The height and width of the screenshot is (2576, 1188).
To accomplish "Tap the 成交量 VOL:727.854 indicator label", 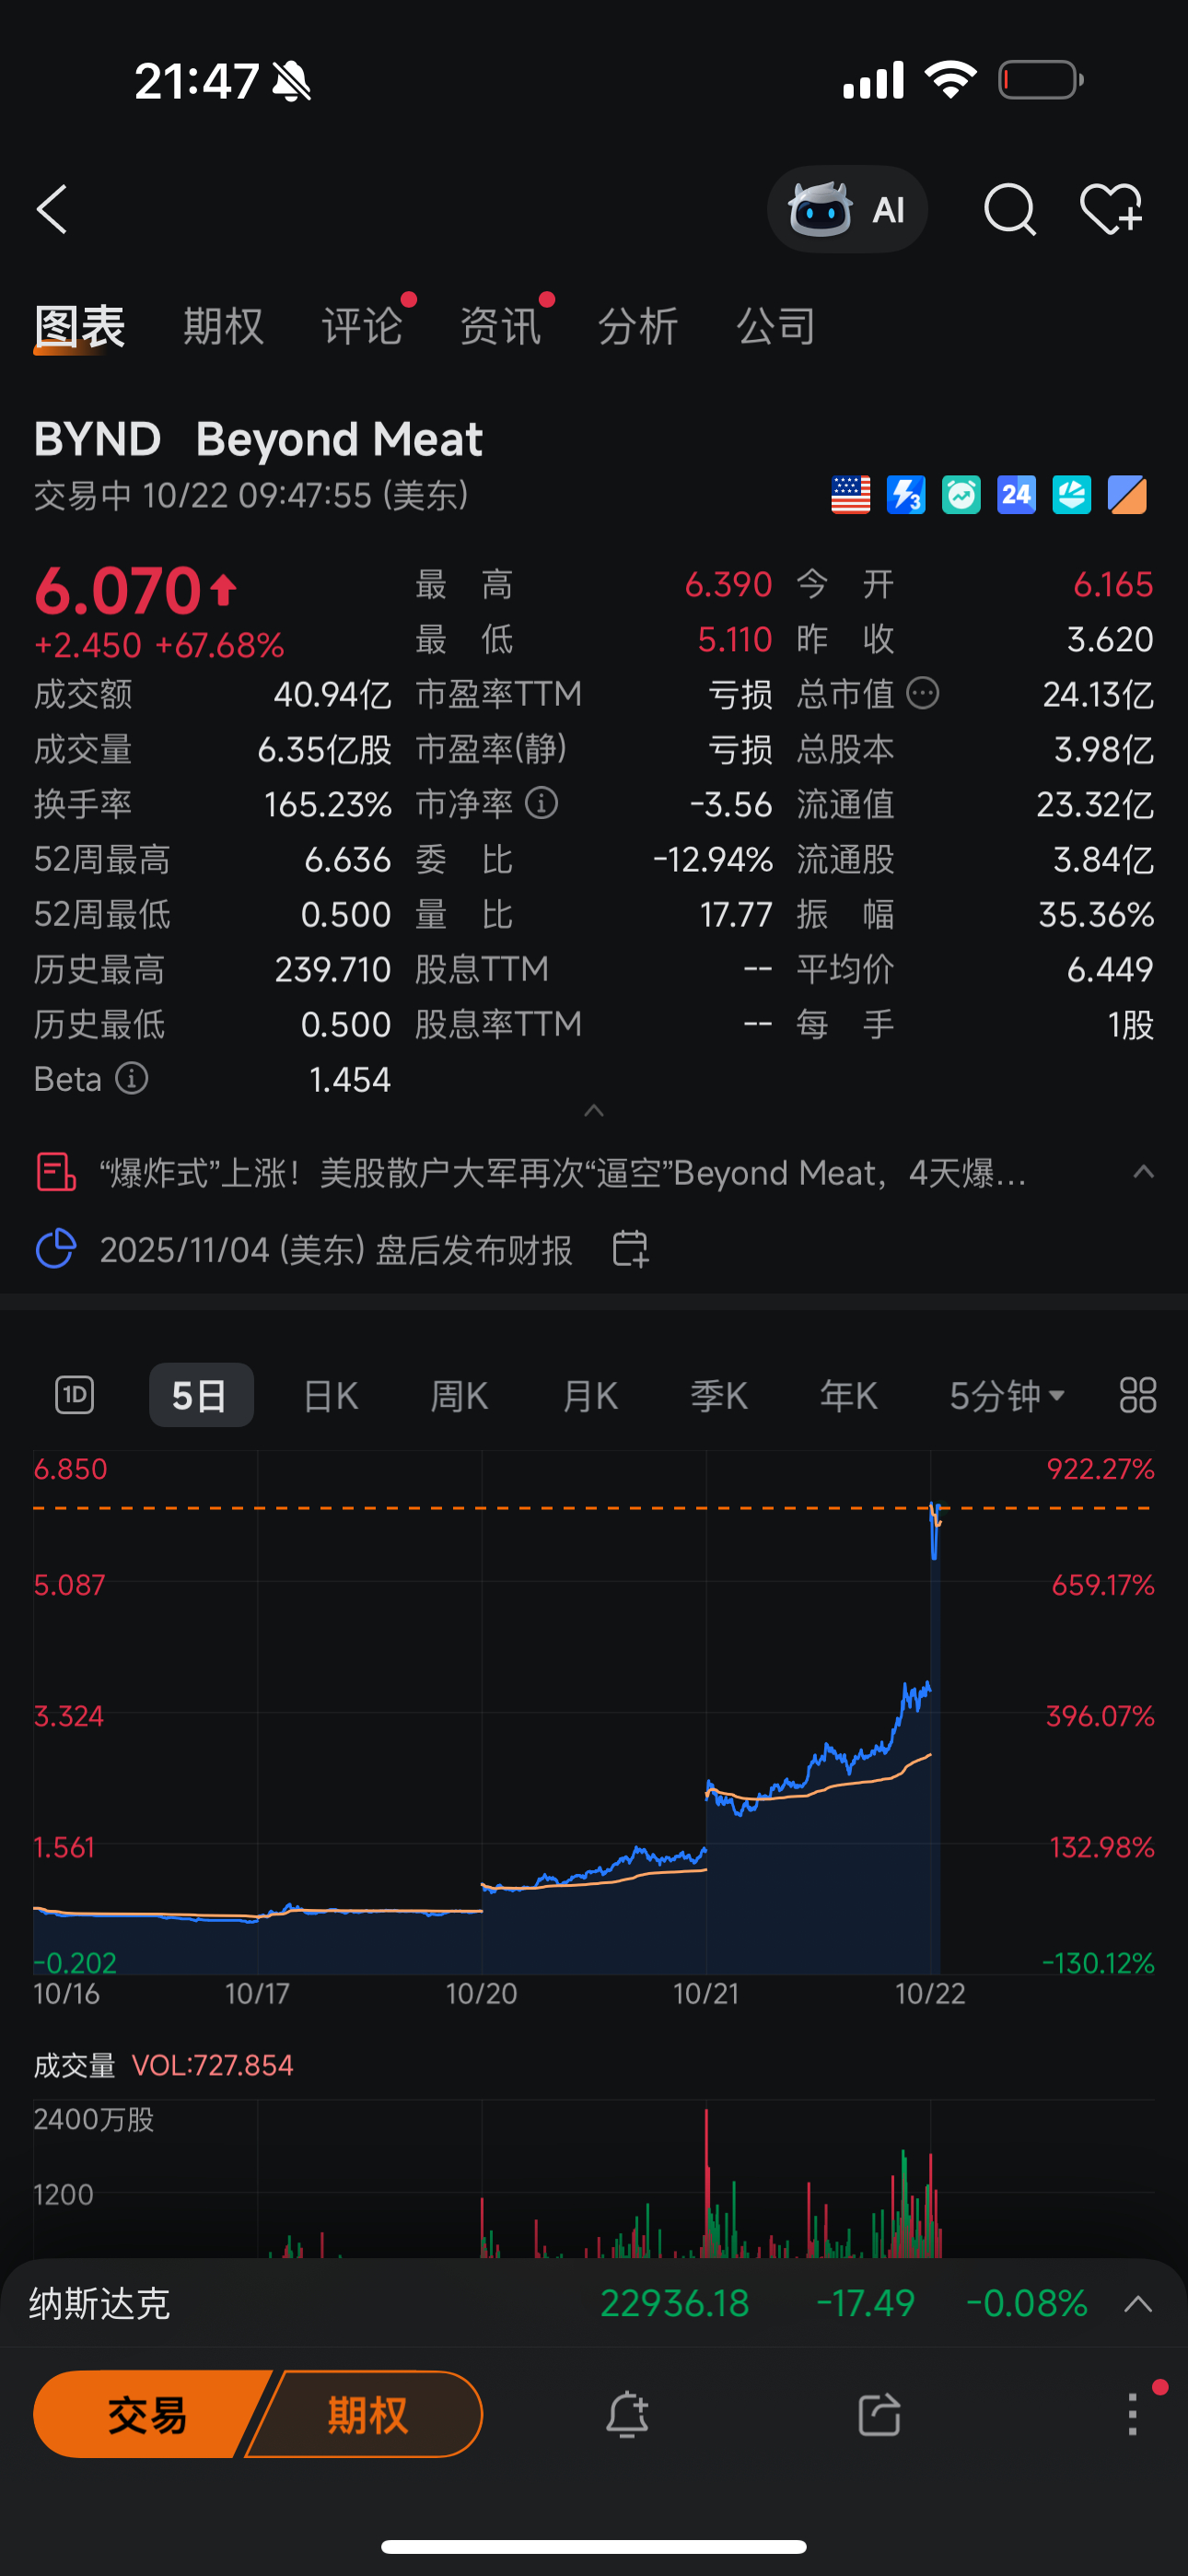I will point(164,2065).
